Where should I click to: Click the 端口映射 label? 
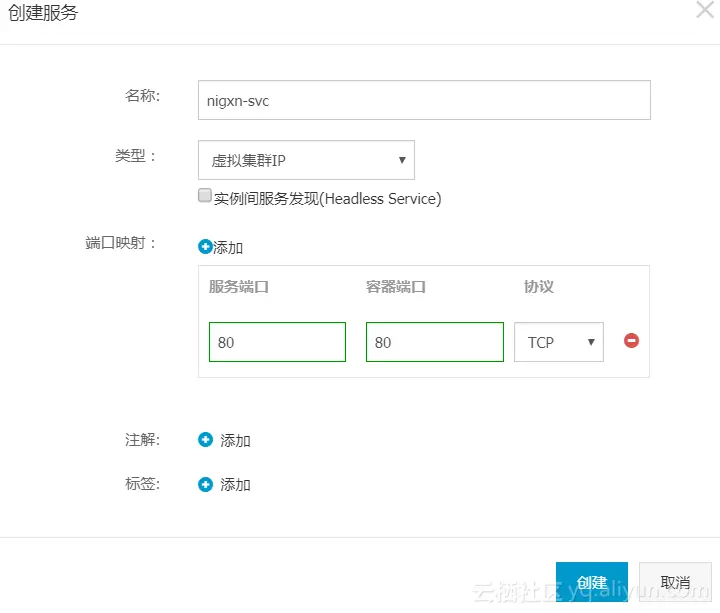point(120,242)
